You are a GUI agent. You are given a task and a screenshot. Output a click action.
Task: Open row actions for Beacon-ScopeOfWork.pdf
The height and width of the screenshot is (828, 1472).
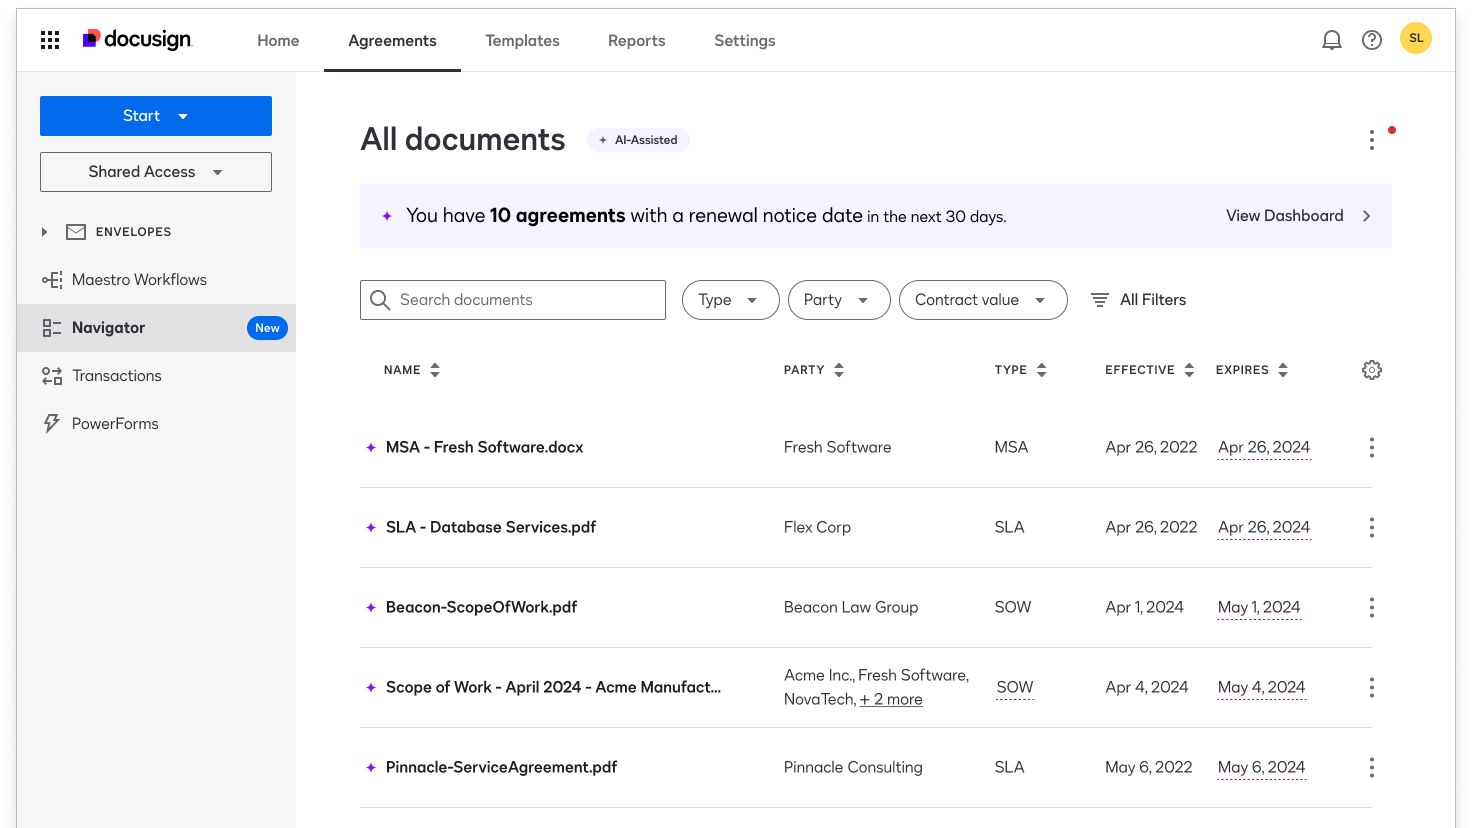1371,607
